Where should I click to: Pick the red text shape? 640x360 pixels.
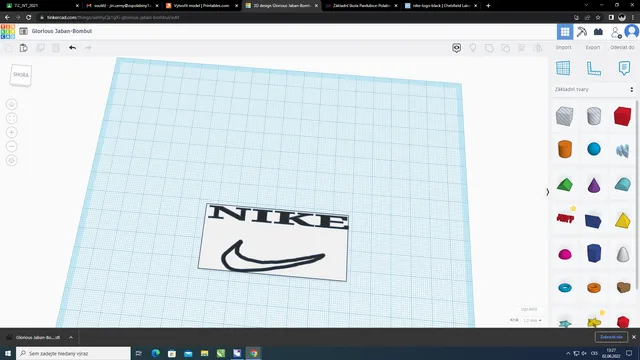point(565,218)
